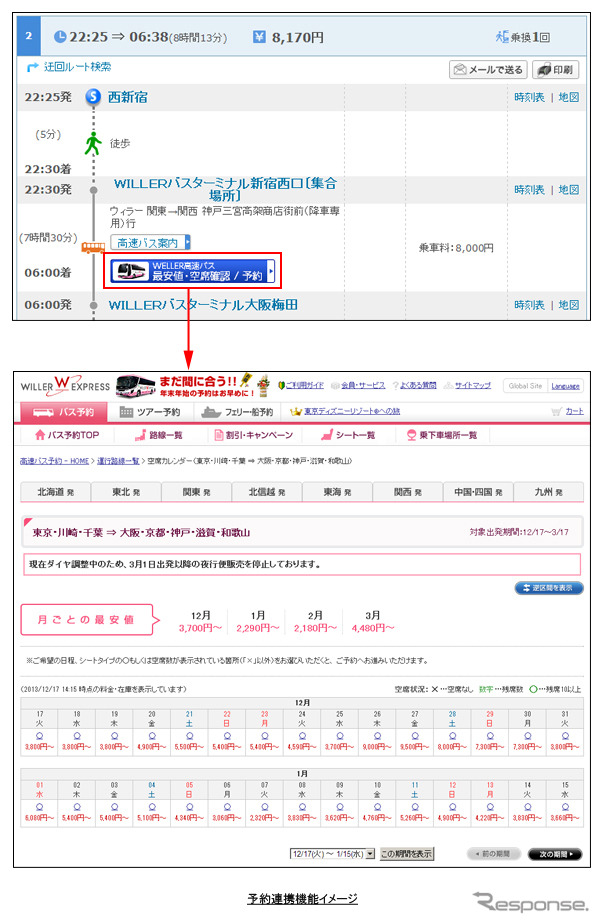Image resolution: width=600 pixels, height=924 pixels.
Task: Select the 九州 発 region tab
Action: point(548,491)
